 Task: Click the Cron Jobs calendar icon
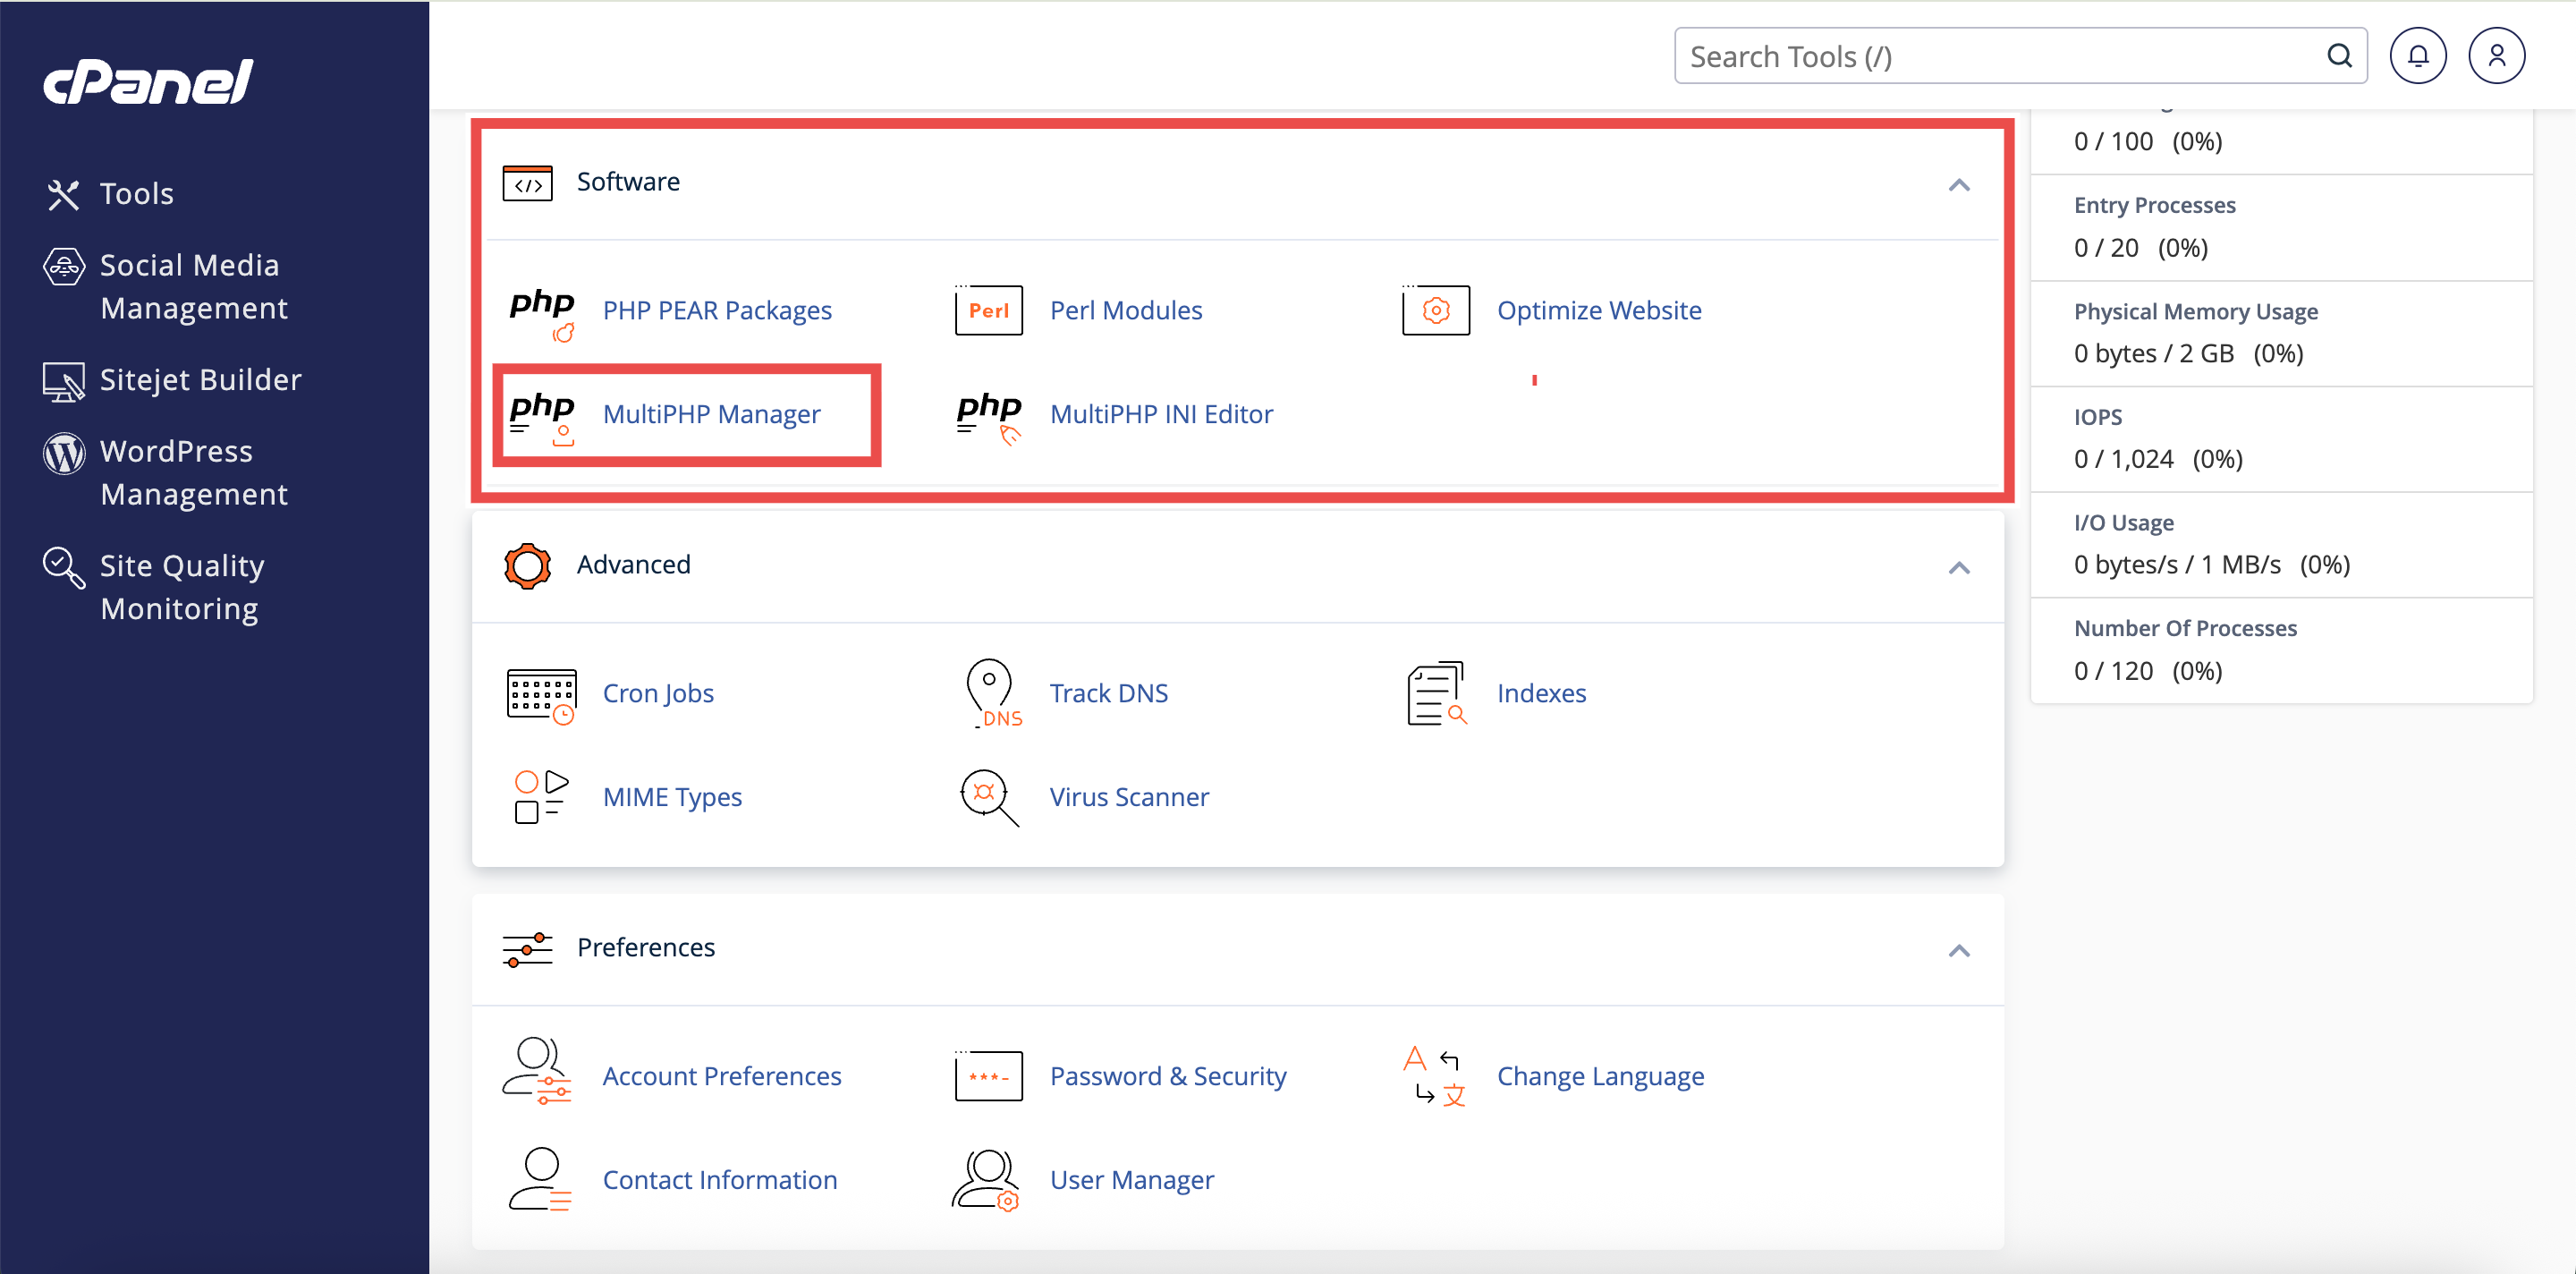(541, 694)
